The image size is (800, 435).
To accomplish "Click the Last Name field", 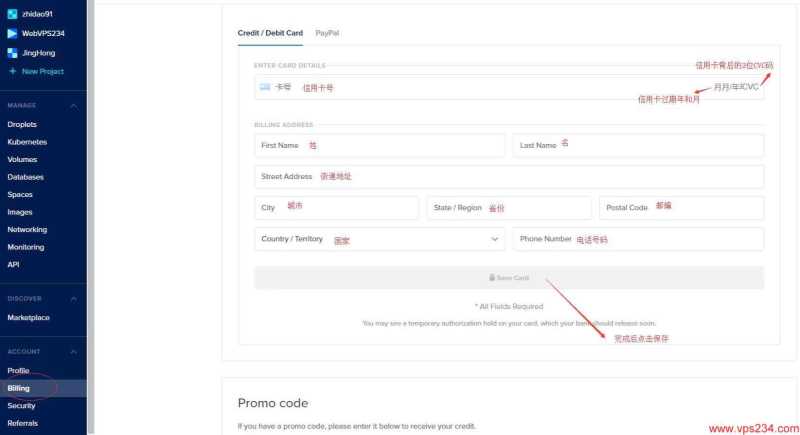I will [638, 146].
